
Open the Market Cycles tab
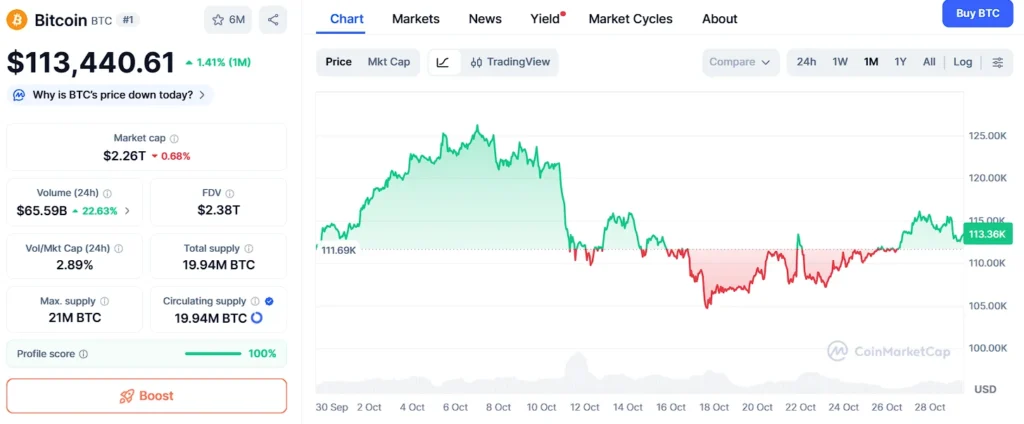point(630,19)
